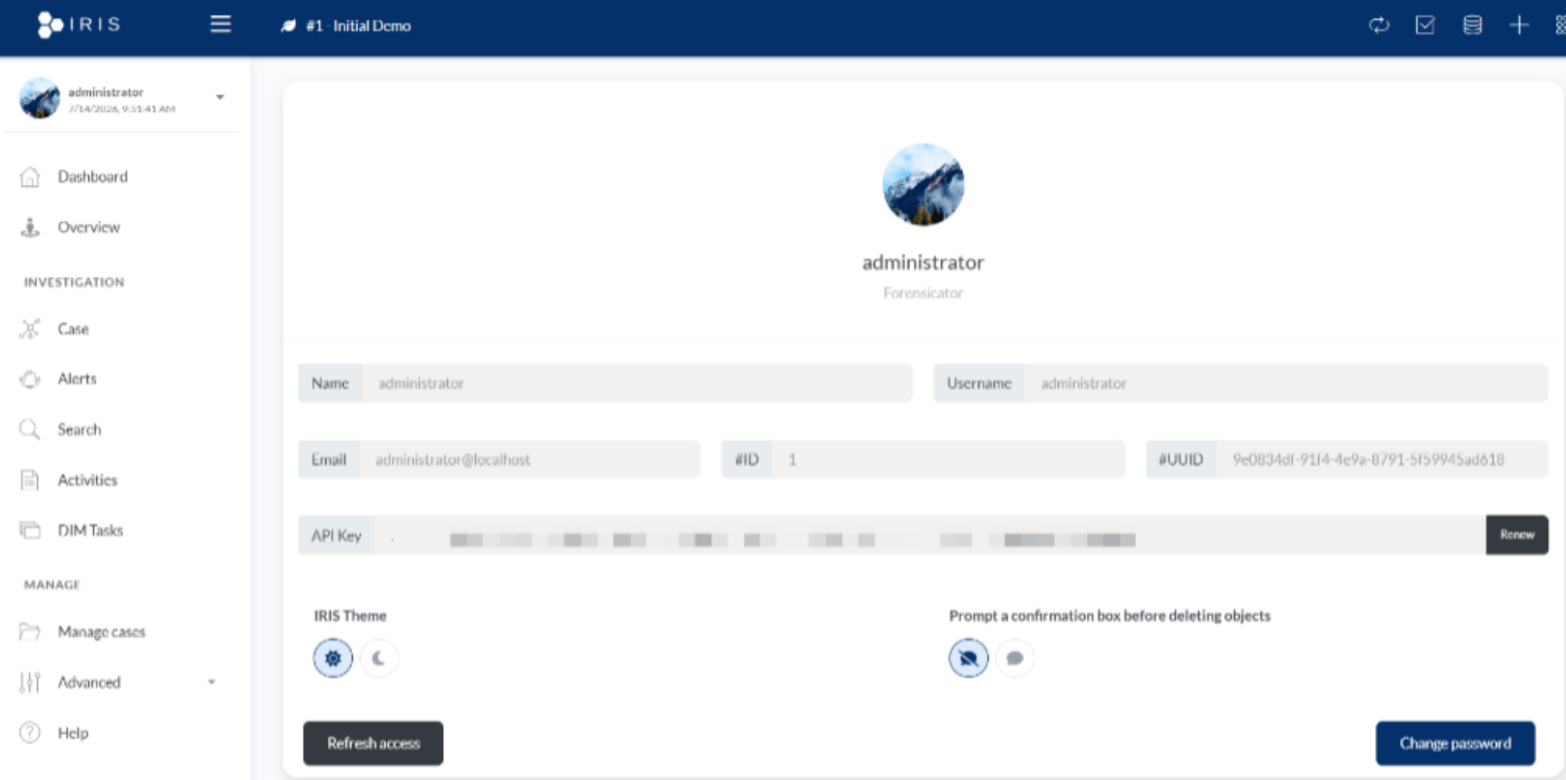The height and width of the screenshot is (780, 1566).
Task: Click 'Prompt a confirmation box before deleting objects' label
Action: click(x=1110, y=616)
